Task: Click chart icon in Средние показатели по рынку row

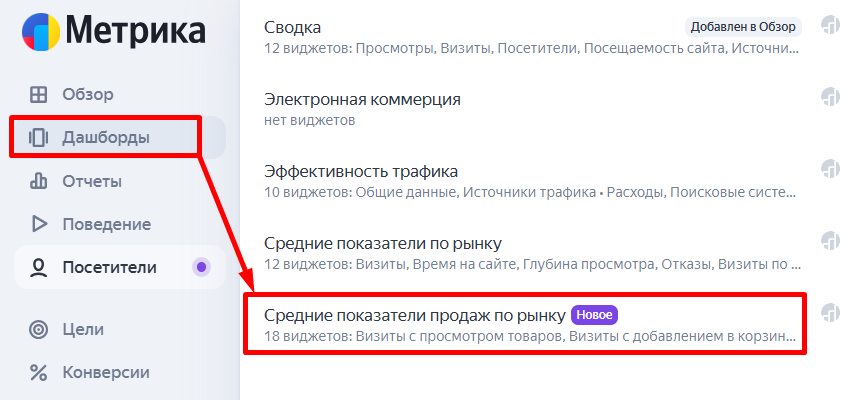Action: [829, 241]
